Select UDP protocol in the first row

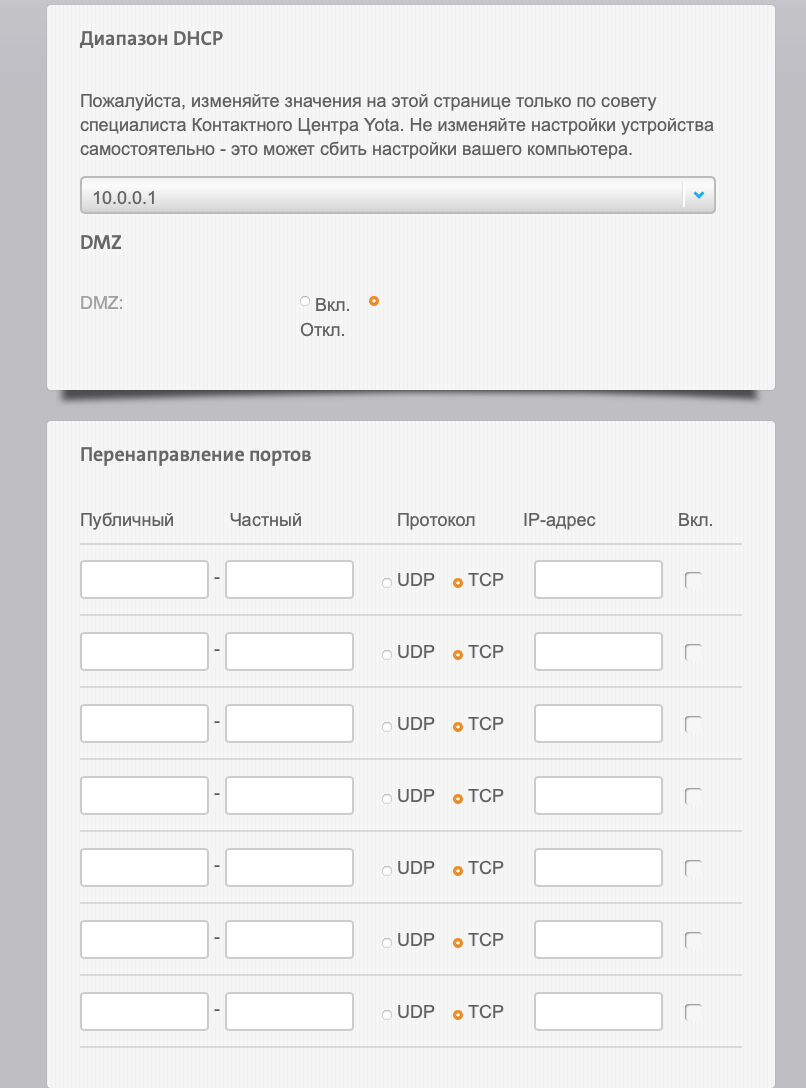(x=387, y=583)
